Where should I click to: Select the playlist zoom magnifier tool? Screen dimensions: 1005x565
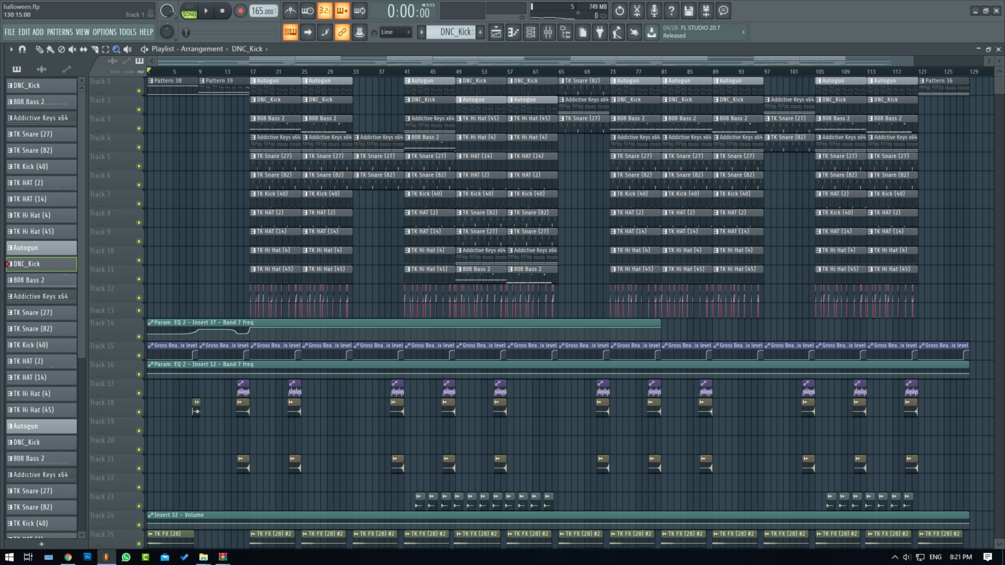pyautogui.click(x=116, y=49)
